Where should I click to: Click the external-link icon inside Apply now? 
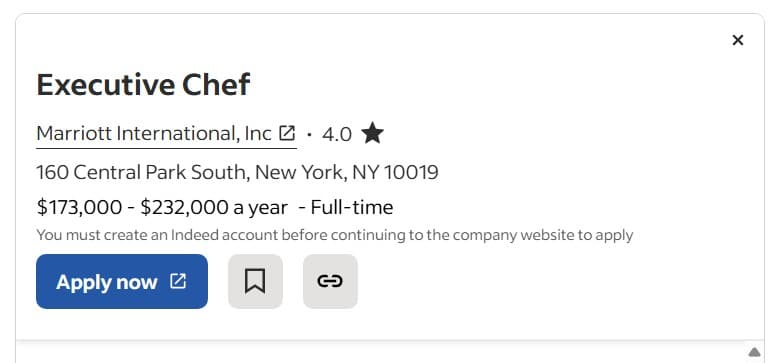click(178, 281)
